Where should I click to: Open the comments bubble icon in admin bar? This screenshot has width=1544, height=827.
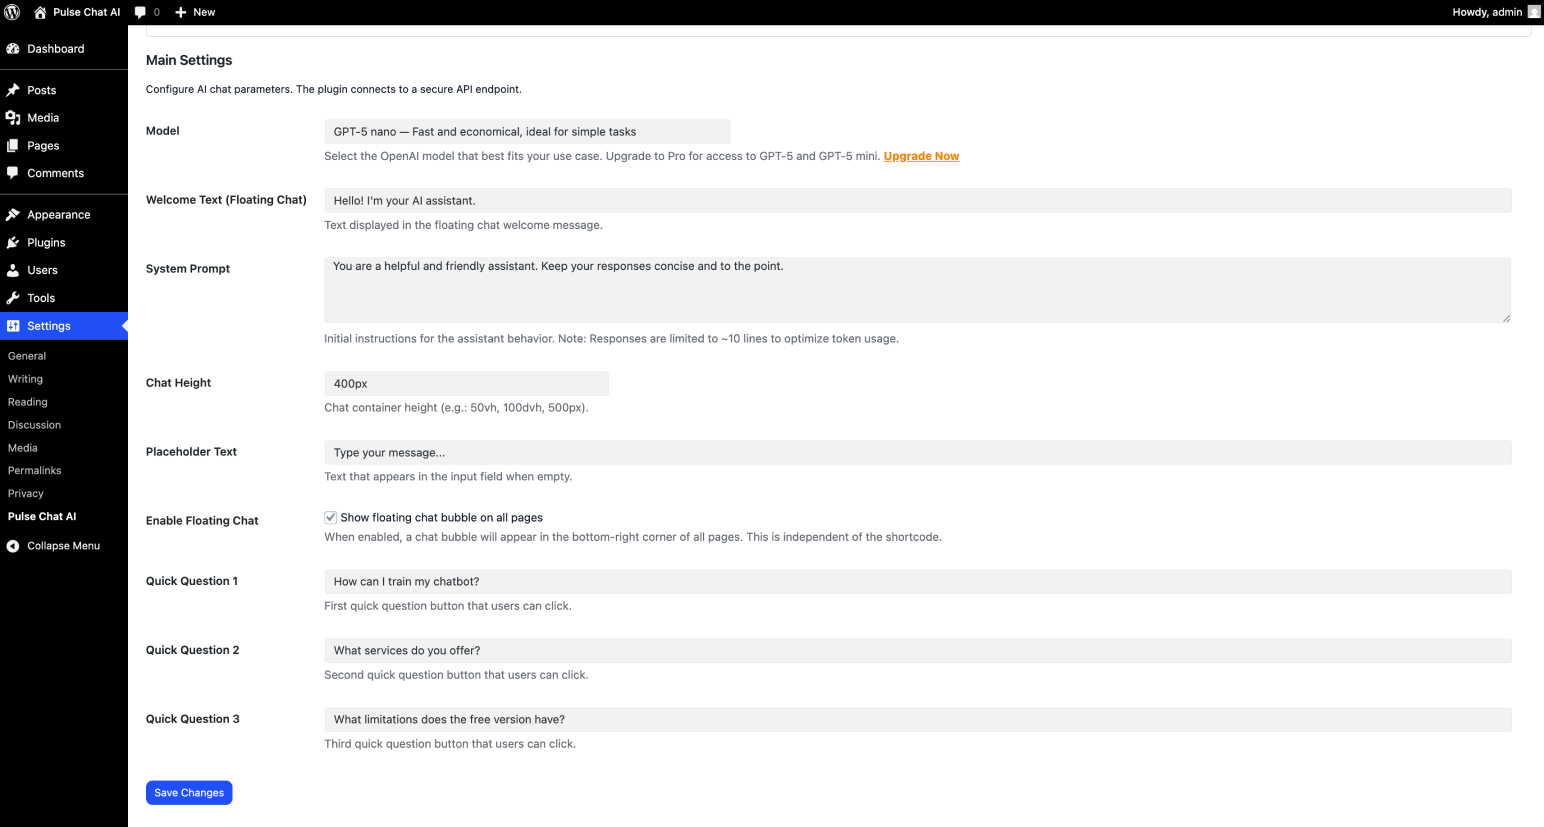pyautogui.click(x=140, y=12)
